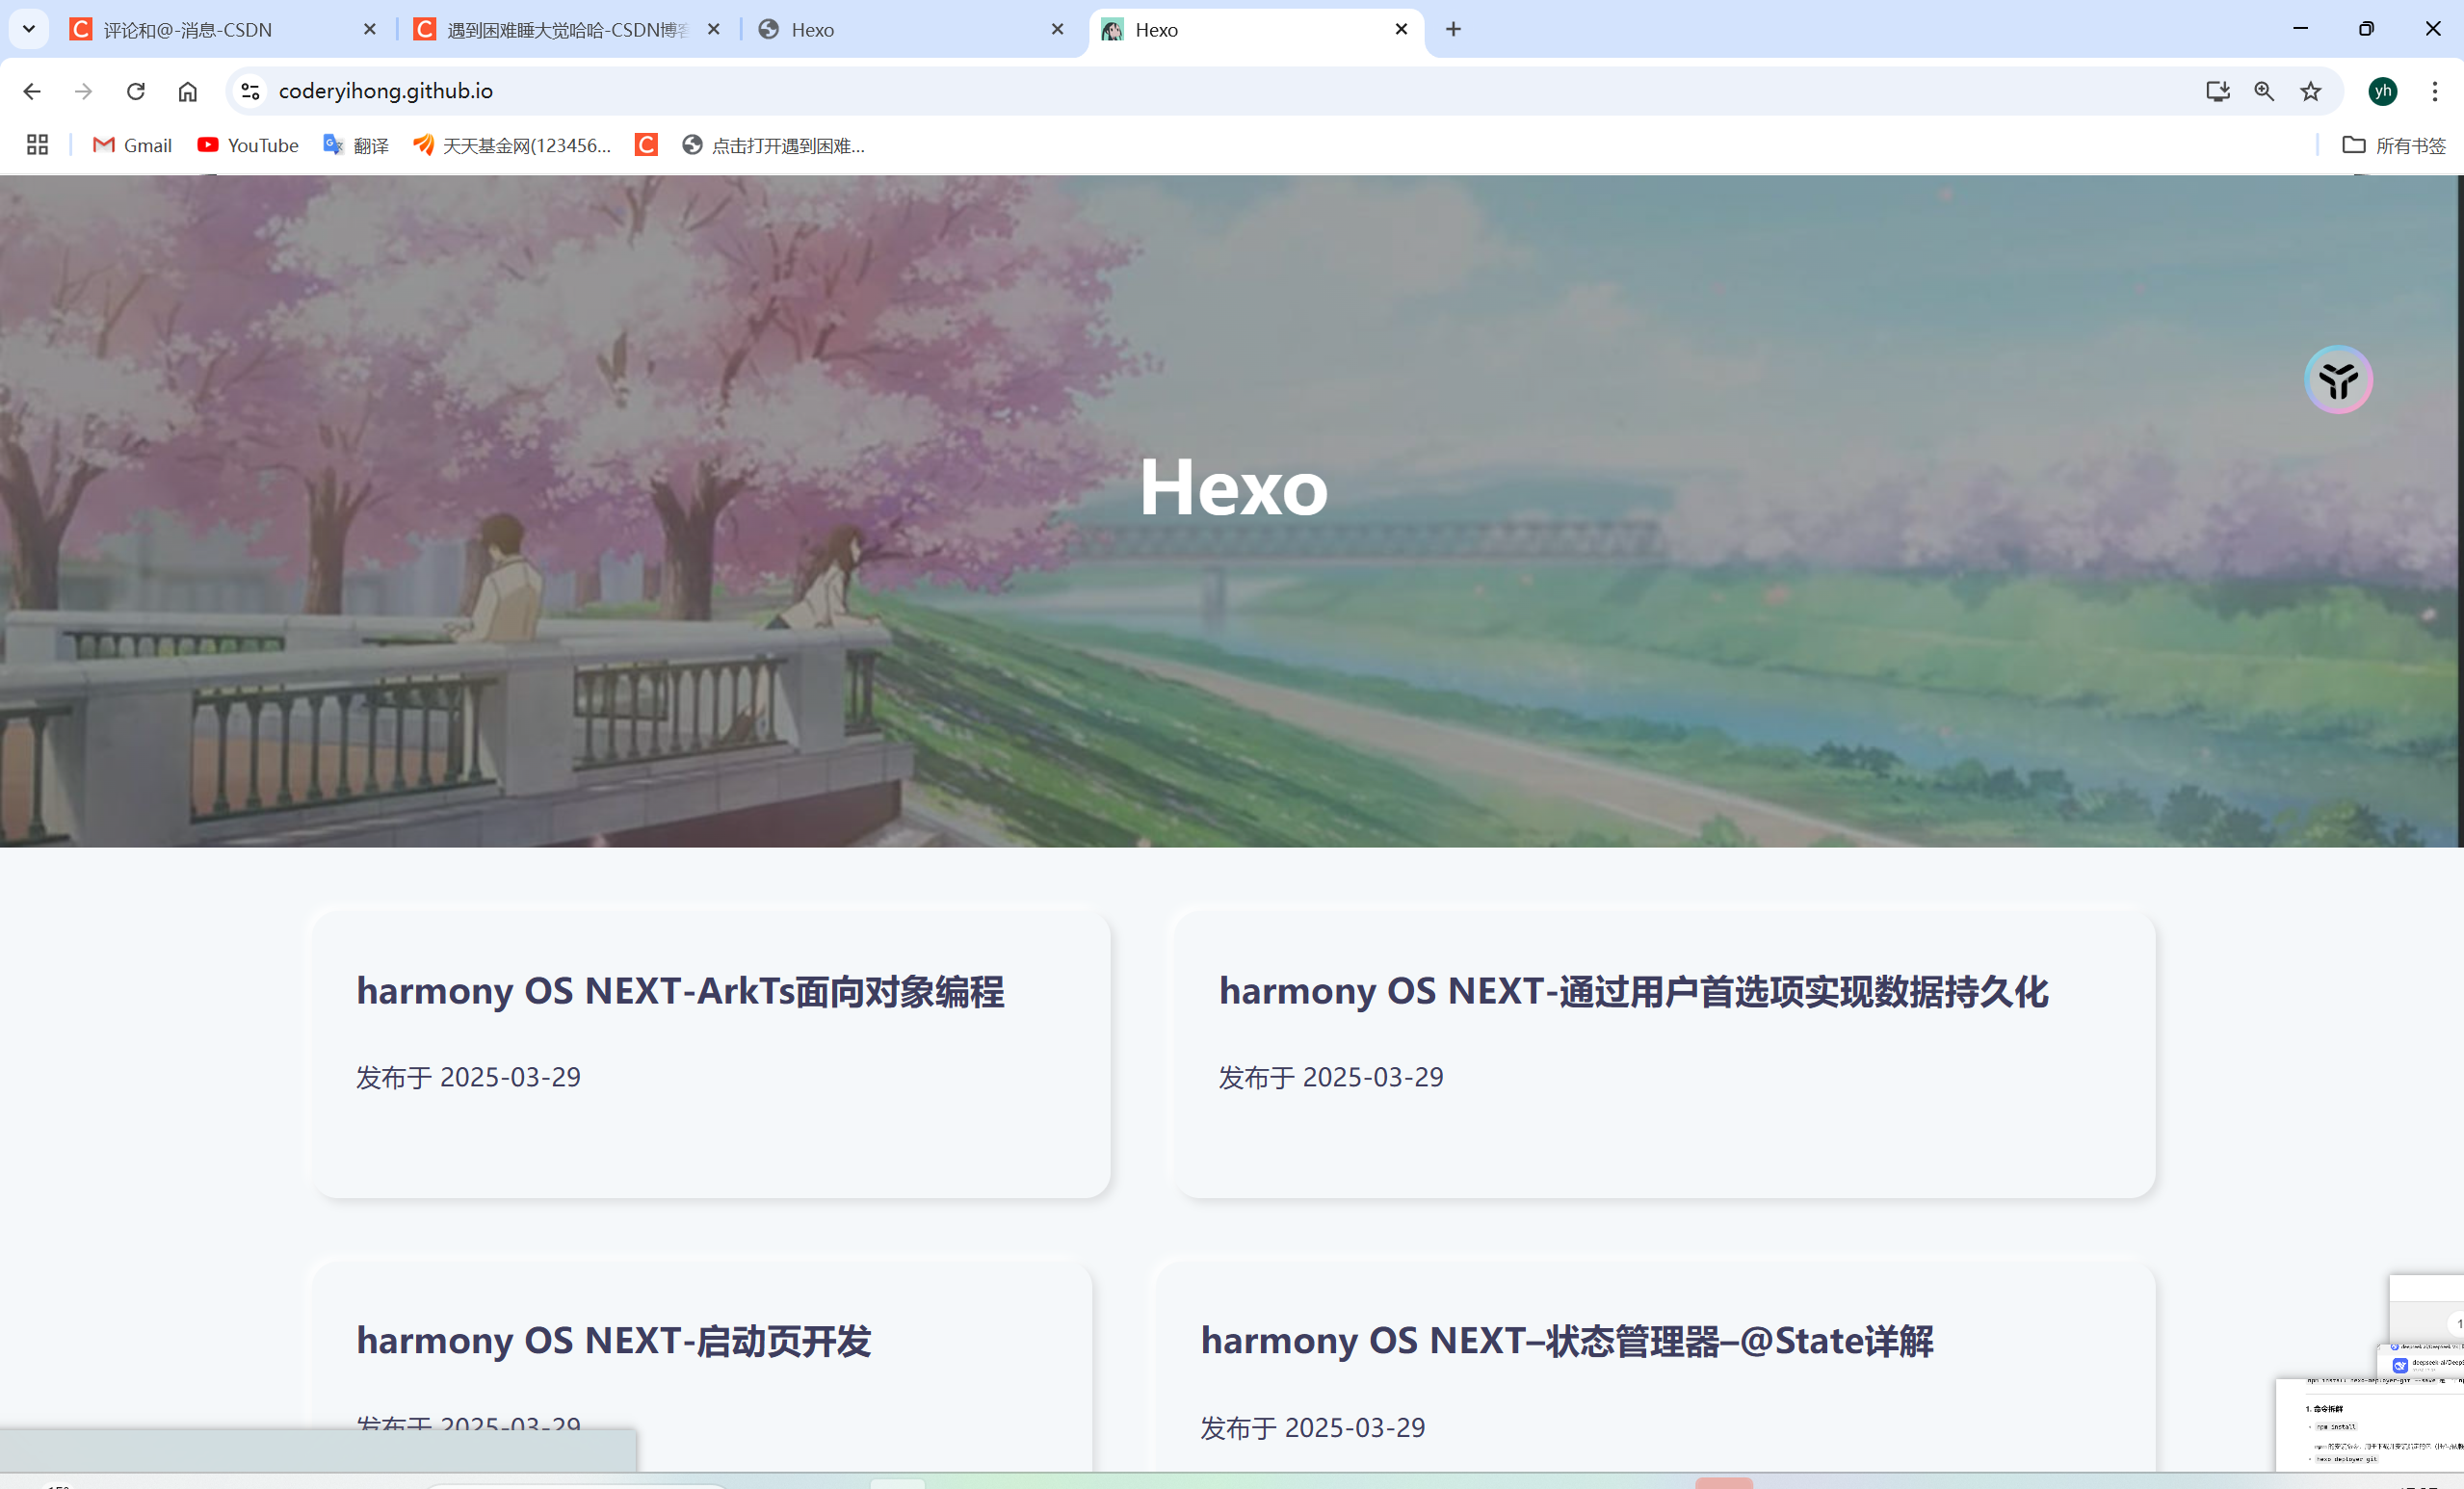Click the browser back arrow

[x=32, y=91]
